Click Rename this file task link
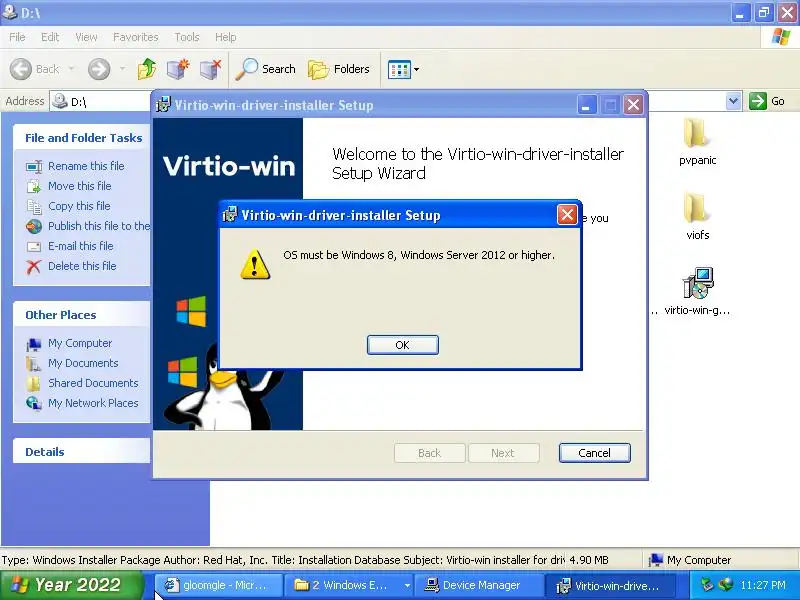 click(86, 166)
